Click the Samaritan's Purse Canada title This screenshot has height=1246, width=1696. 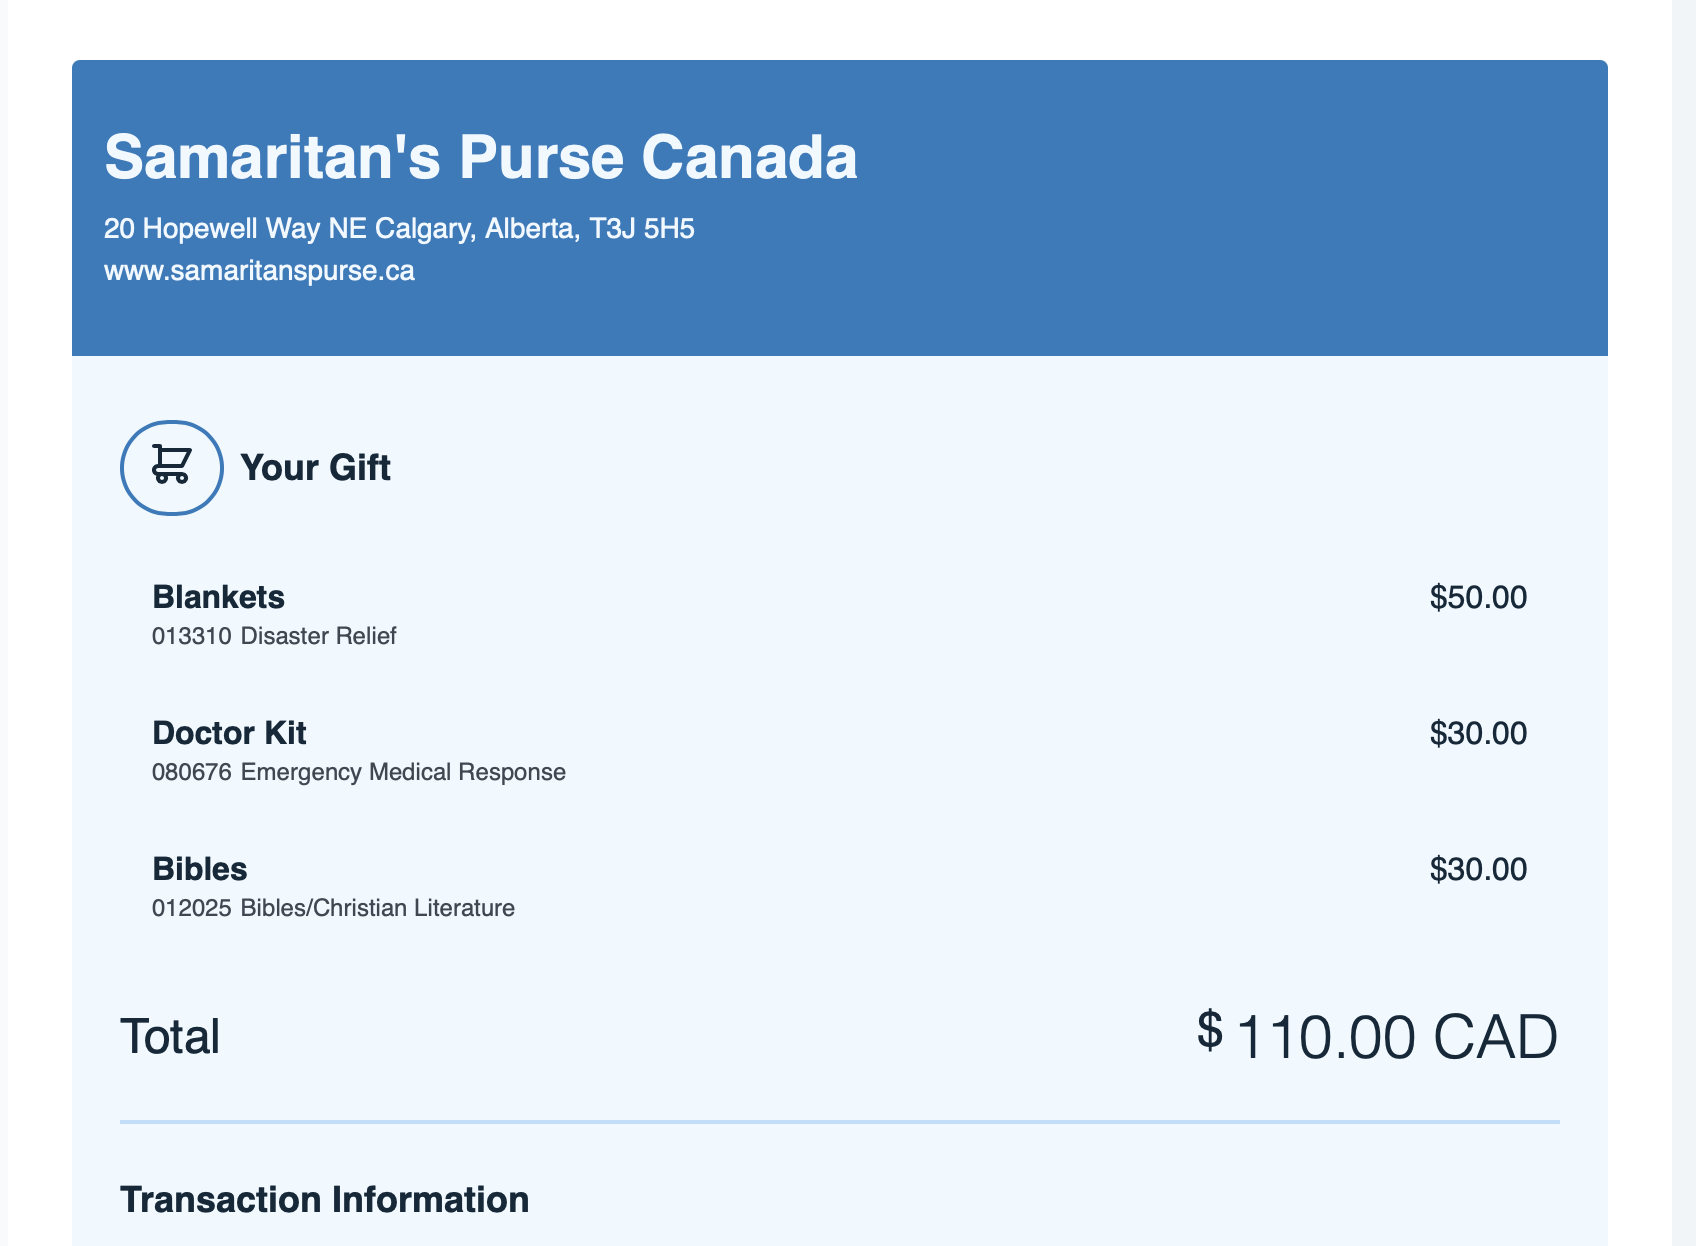[480, 158]
